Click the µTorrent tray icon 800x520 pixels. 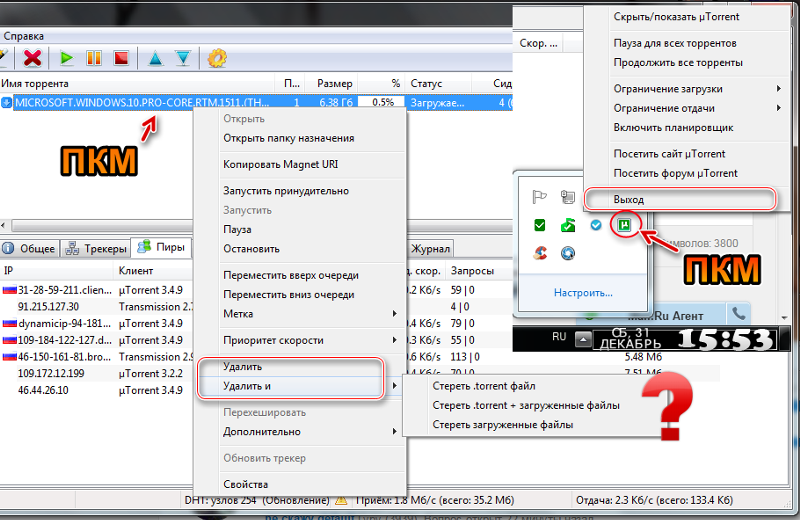(x=624, y=225)
